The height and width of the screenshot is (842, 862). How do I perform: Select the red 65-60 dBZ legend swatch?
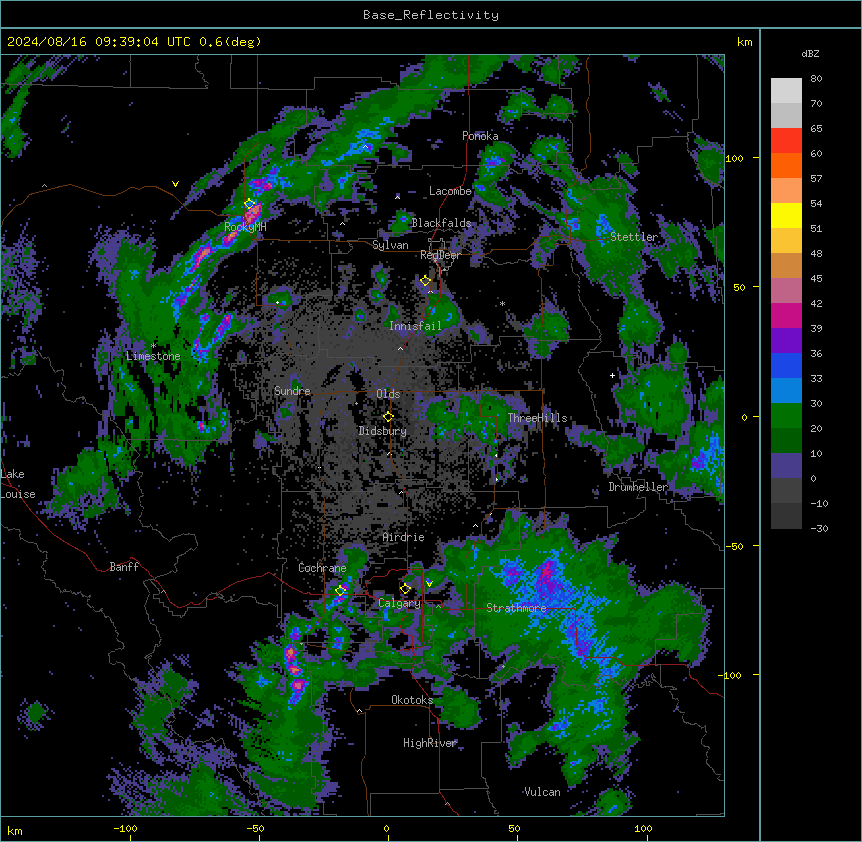pos(786,141)
